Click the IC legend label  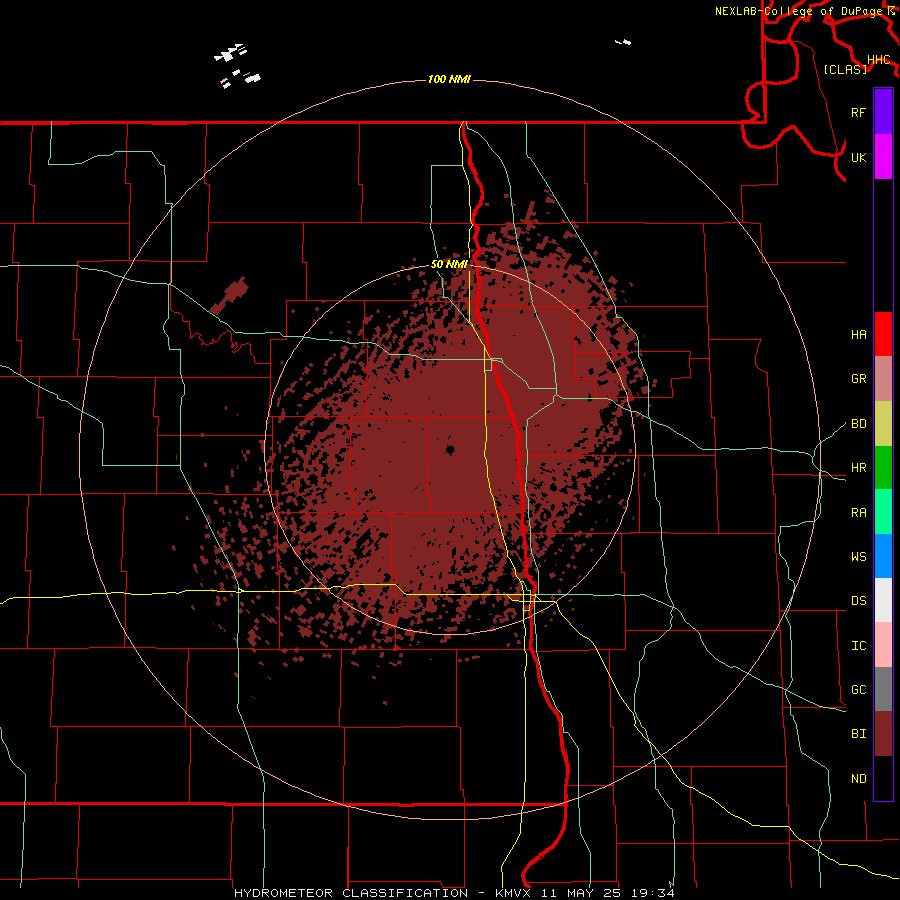coord(858,646)
